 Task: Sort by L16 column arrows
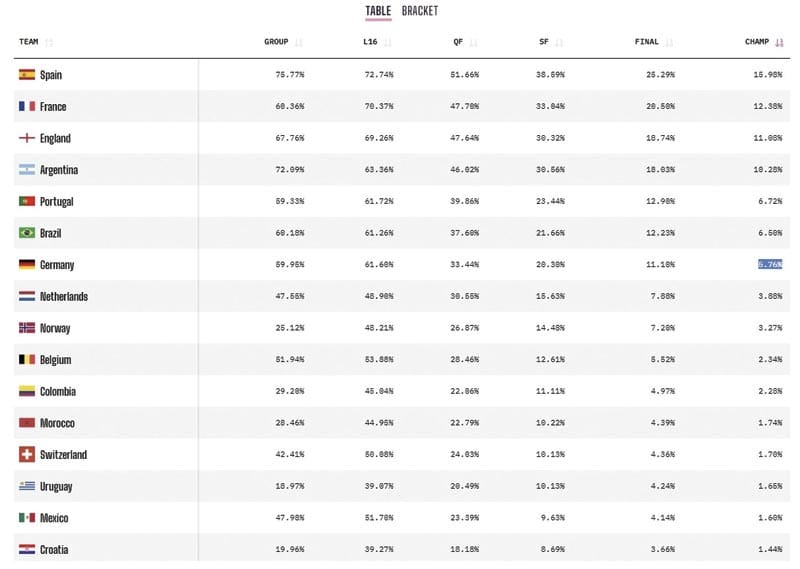387,42
